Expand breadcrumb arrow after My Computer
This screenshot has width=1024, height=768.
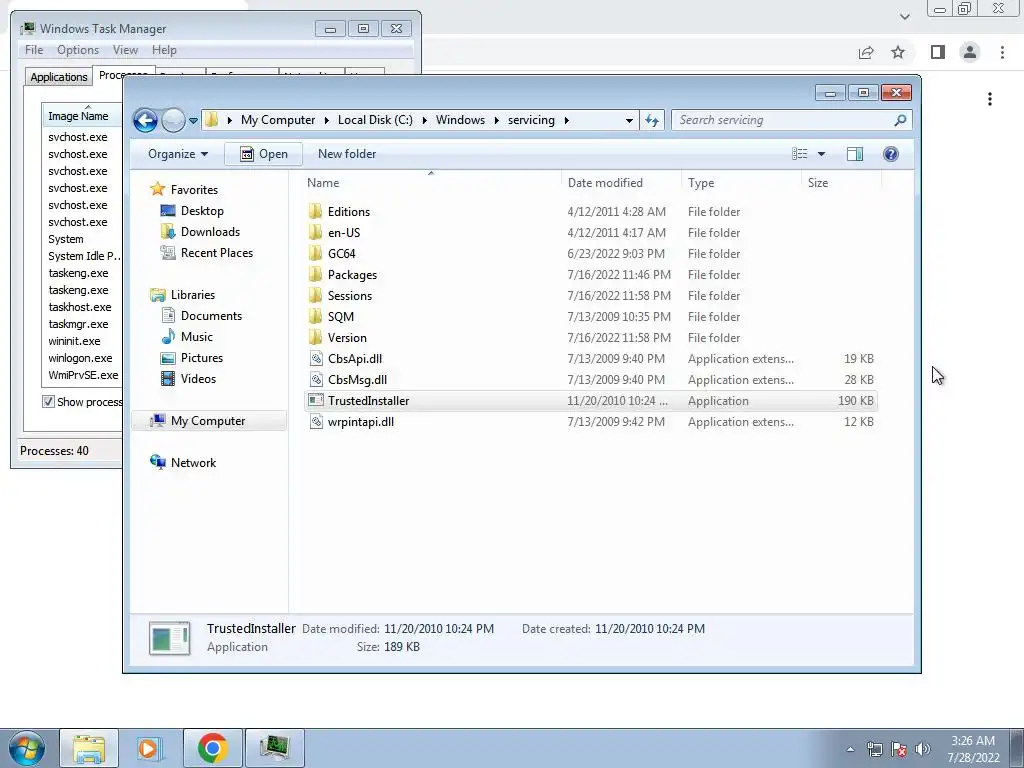326,120
